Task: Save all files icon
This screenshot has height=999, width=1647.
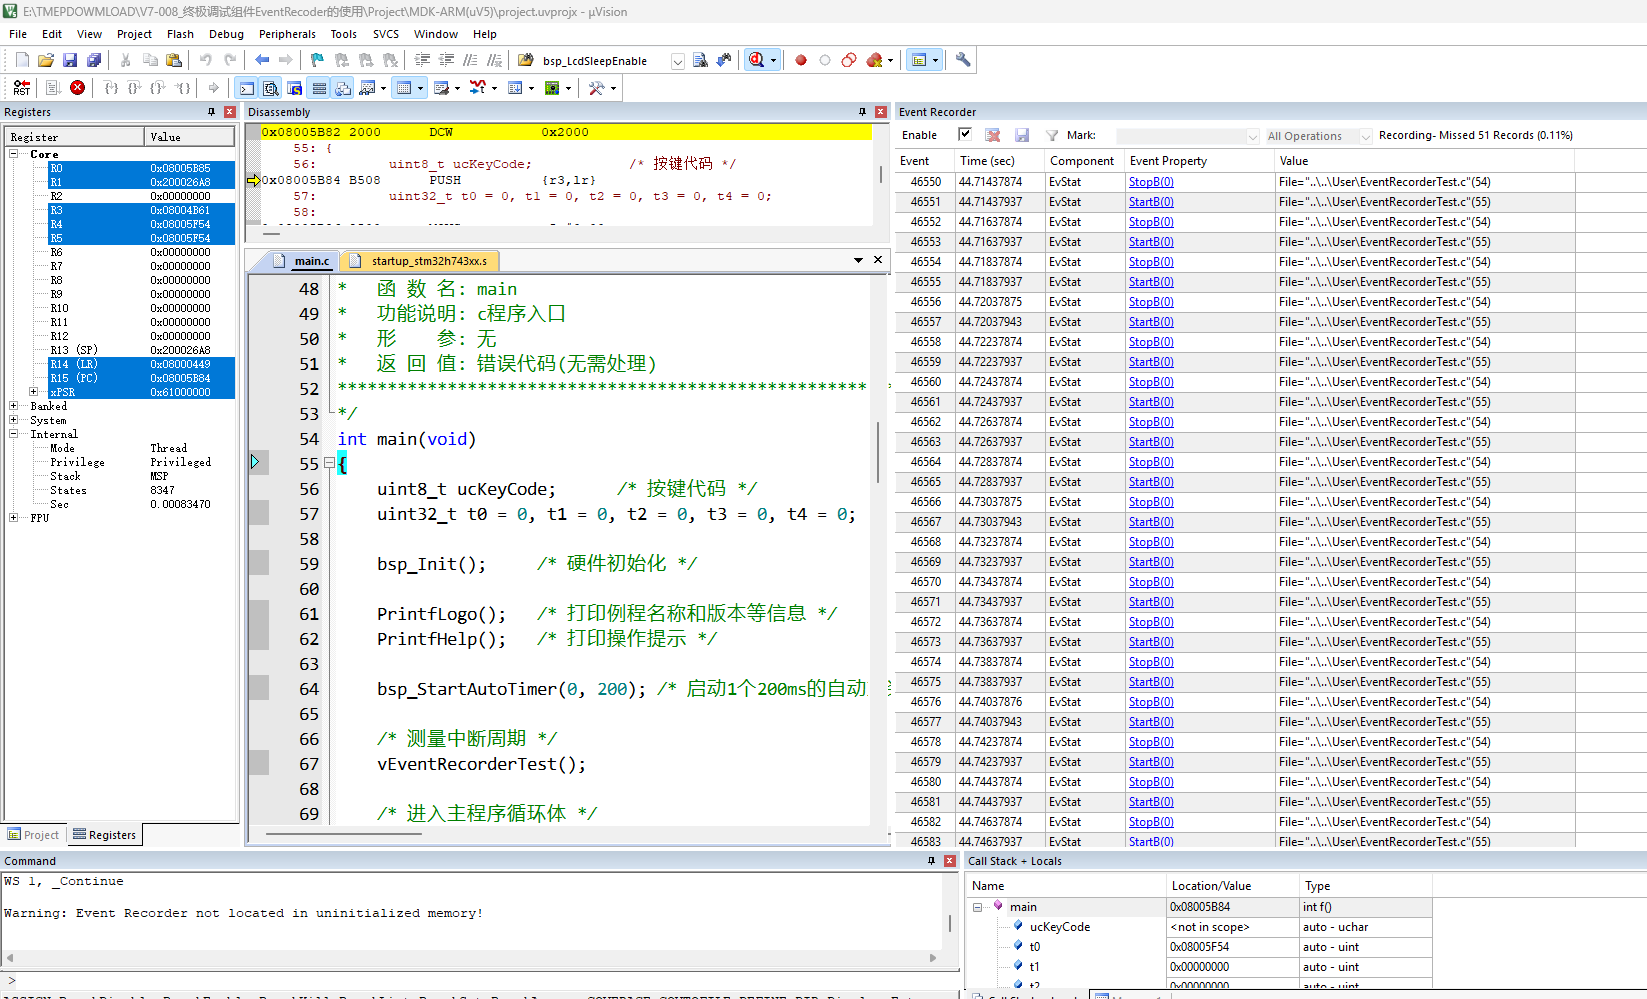Action: tap(94, 60)
